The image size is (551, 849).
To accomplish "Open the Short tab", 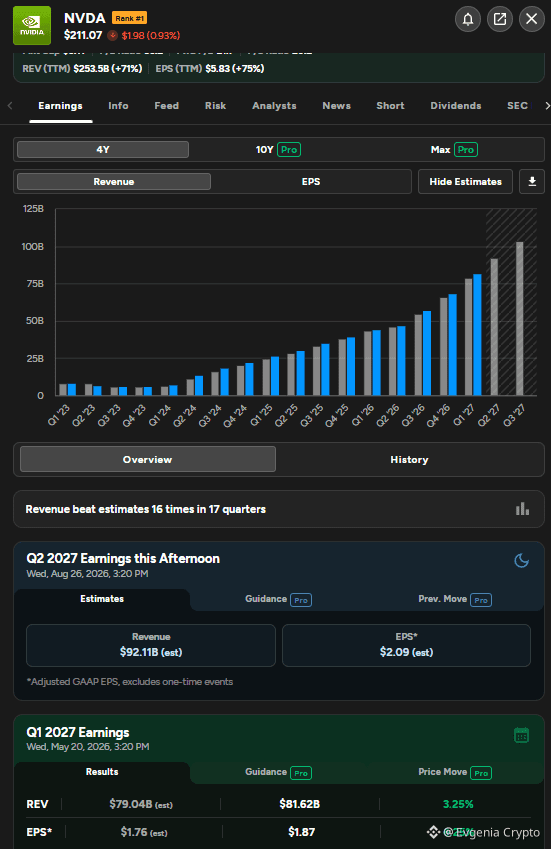I will point(390,106).
